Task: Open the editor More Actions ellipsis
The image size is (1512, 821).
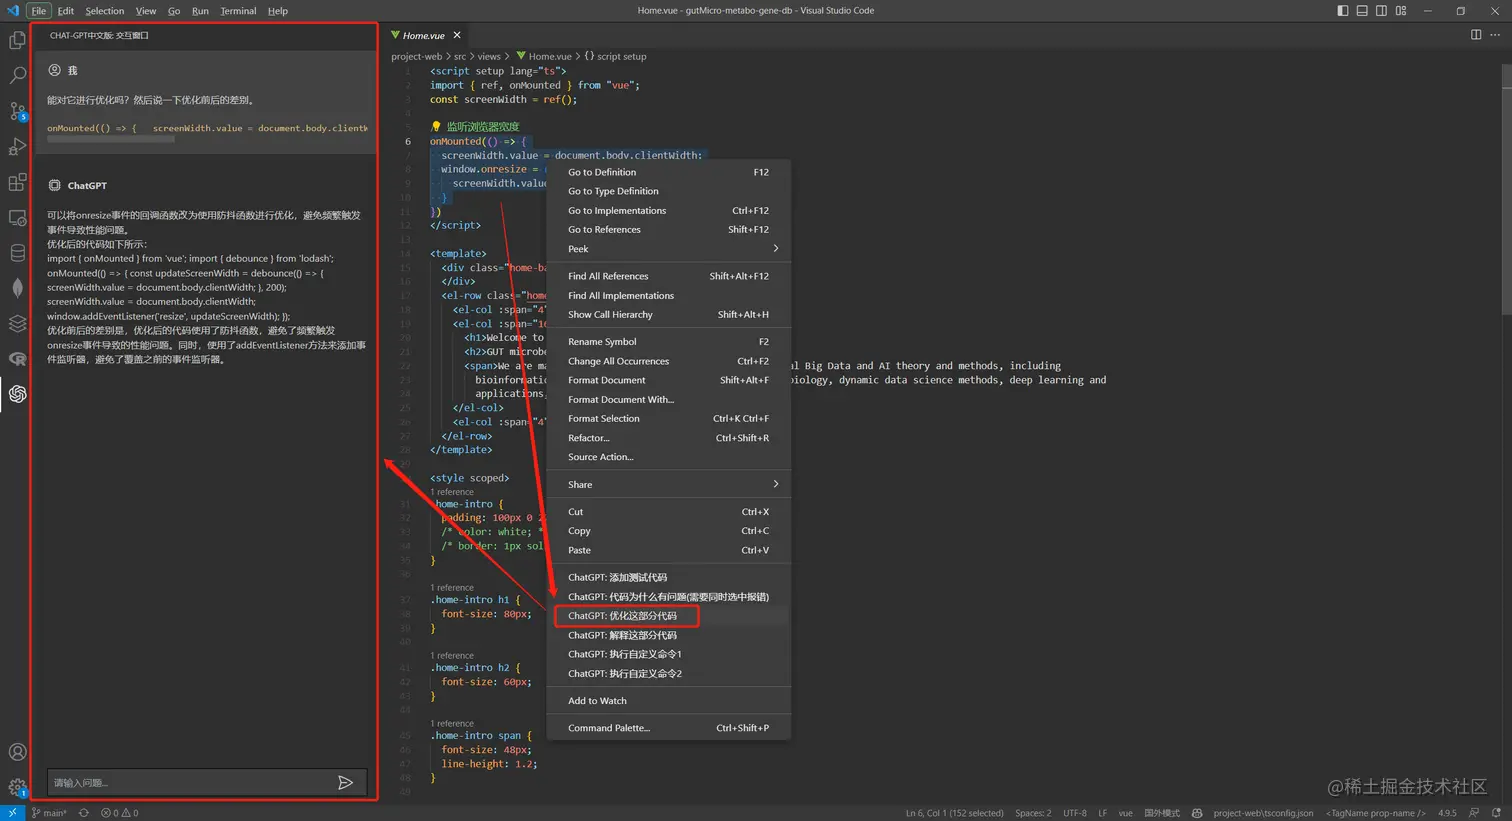Action: tap(1497, 35)
